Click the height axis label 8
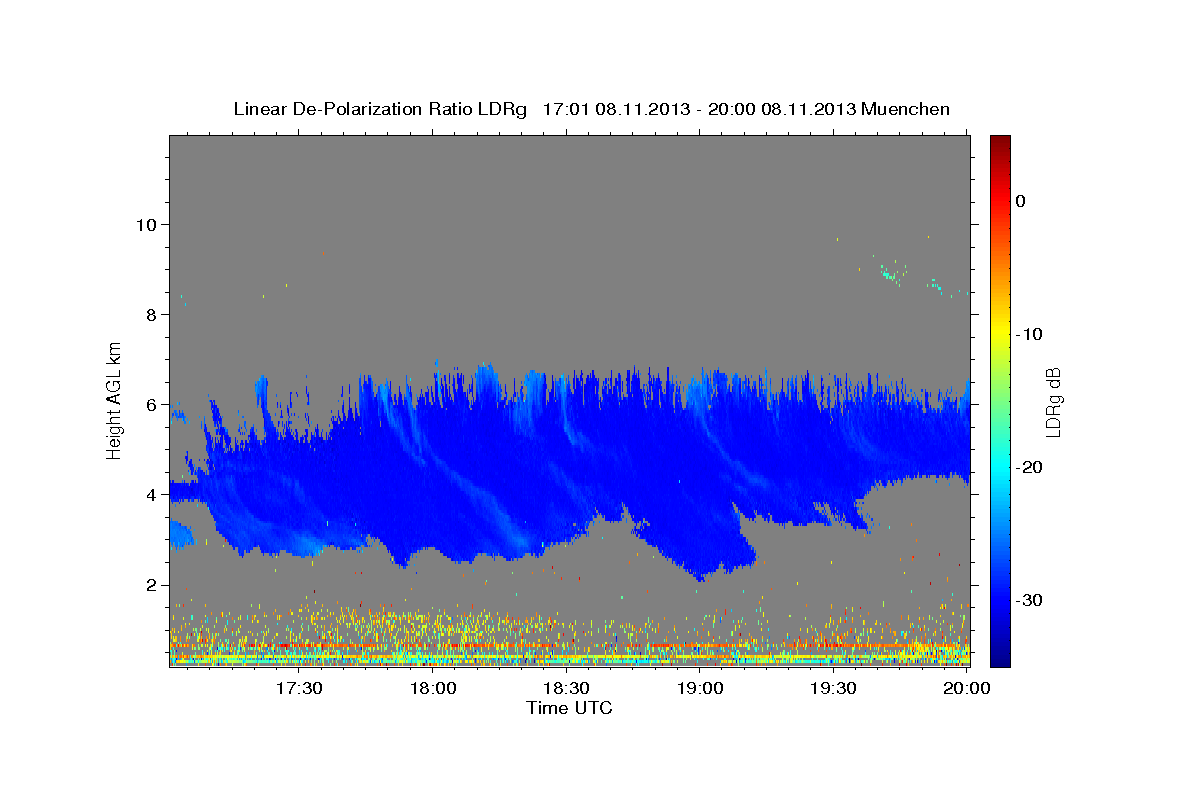 150,314
